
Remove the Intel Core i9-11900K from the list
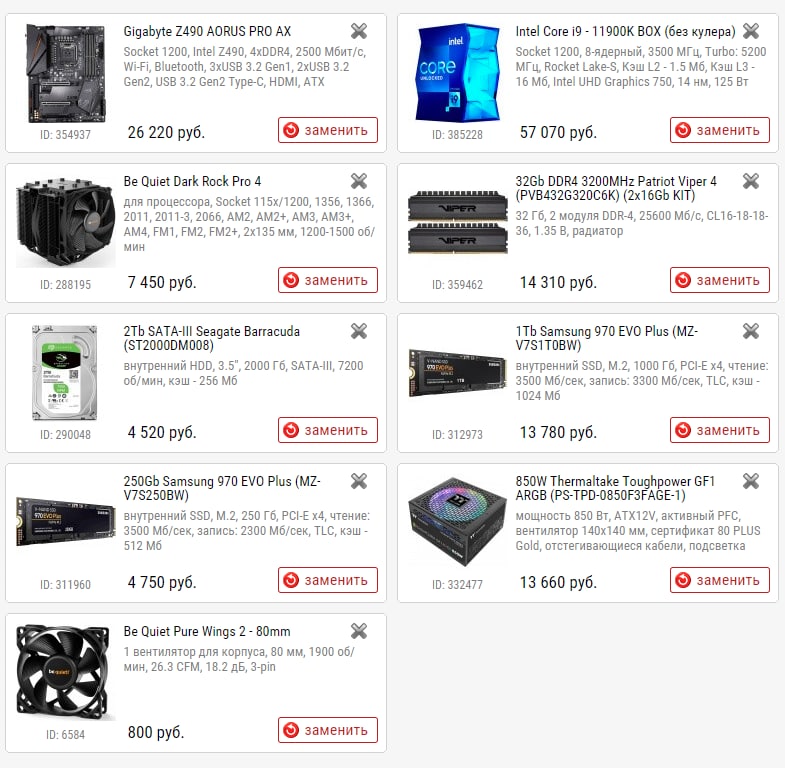click(751, 31)
